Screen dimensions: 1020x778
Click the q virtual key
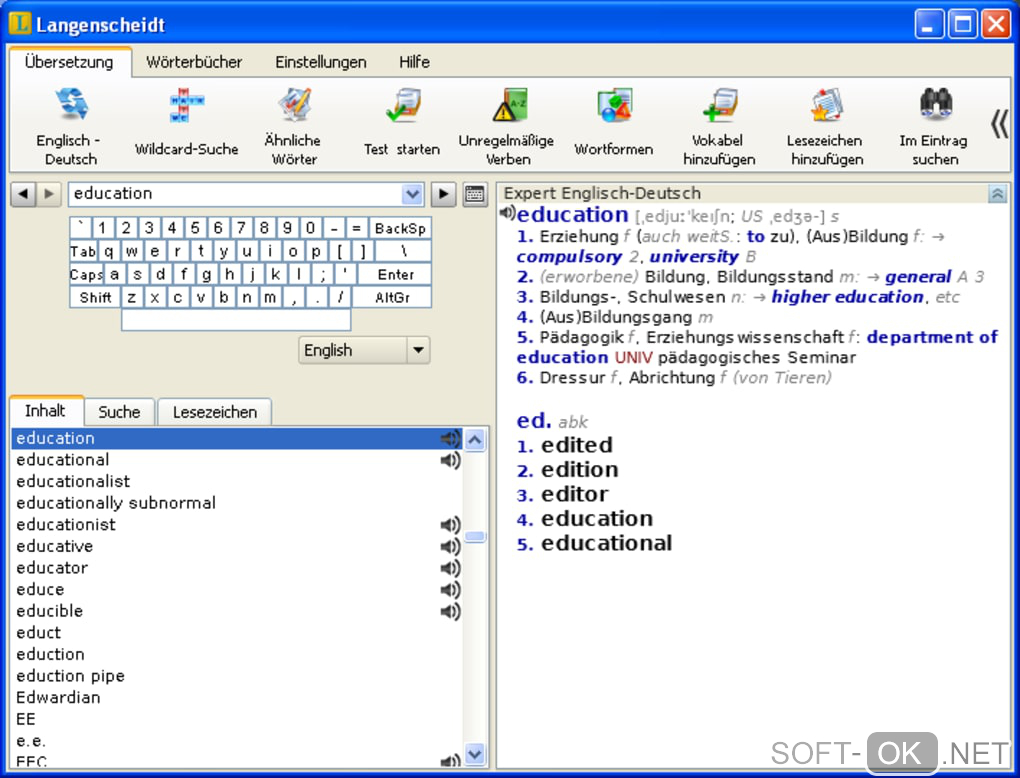(x=109, y=251)
